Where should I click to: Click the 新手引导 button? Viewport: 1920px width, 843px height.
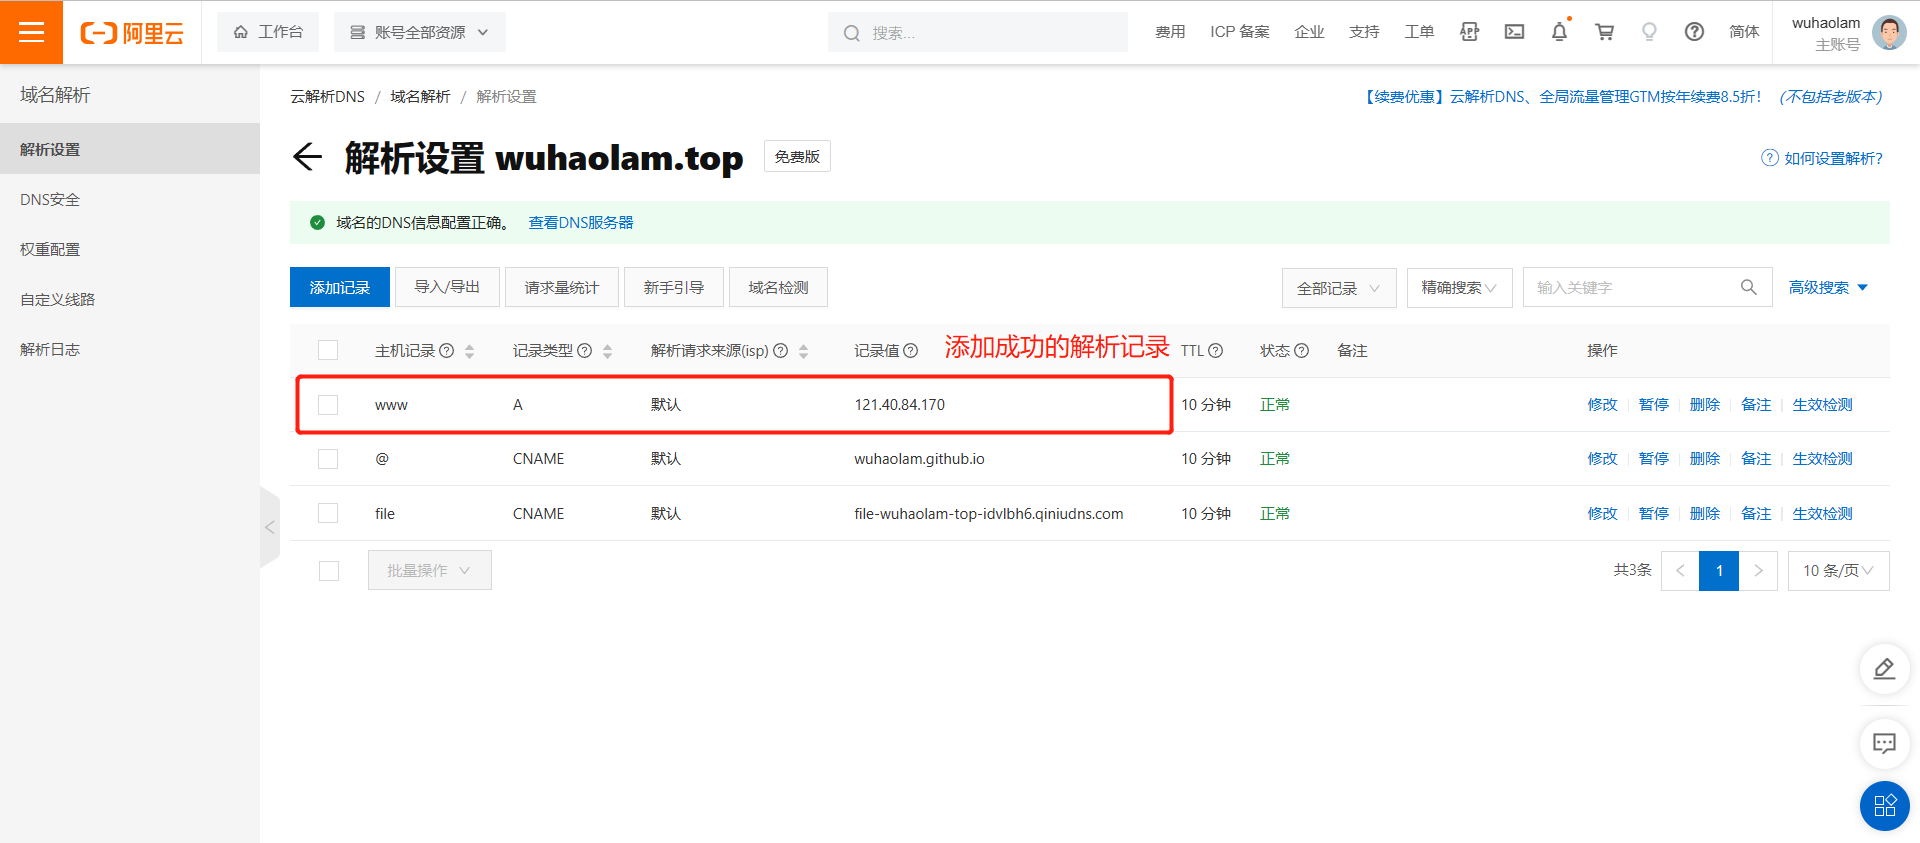point(674,287)
